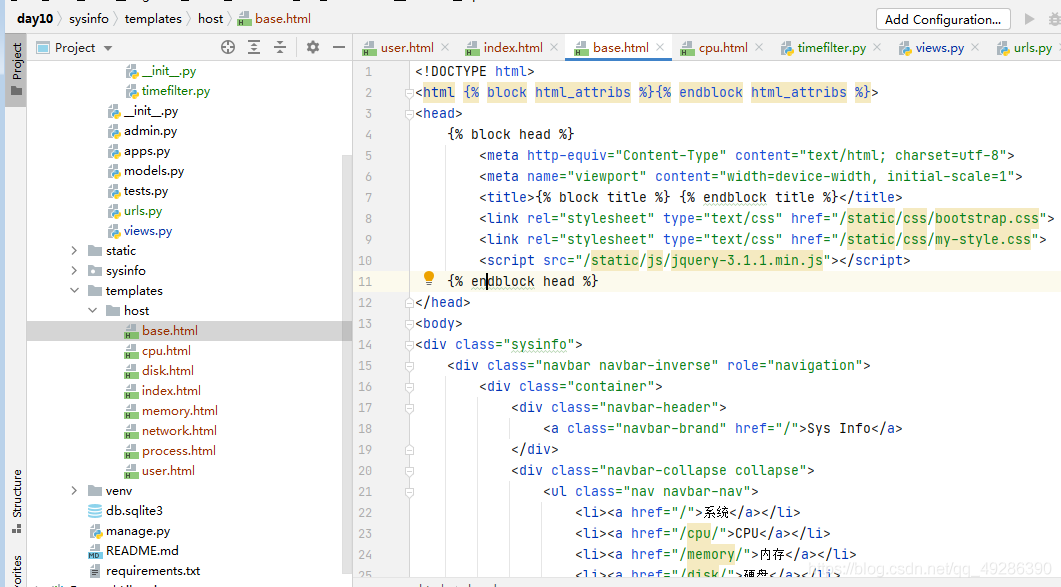Select user.html in project tree
The width and height of the screenshot is (1061, 587).
pyautogui.click(x=168, y=471)
